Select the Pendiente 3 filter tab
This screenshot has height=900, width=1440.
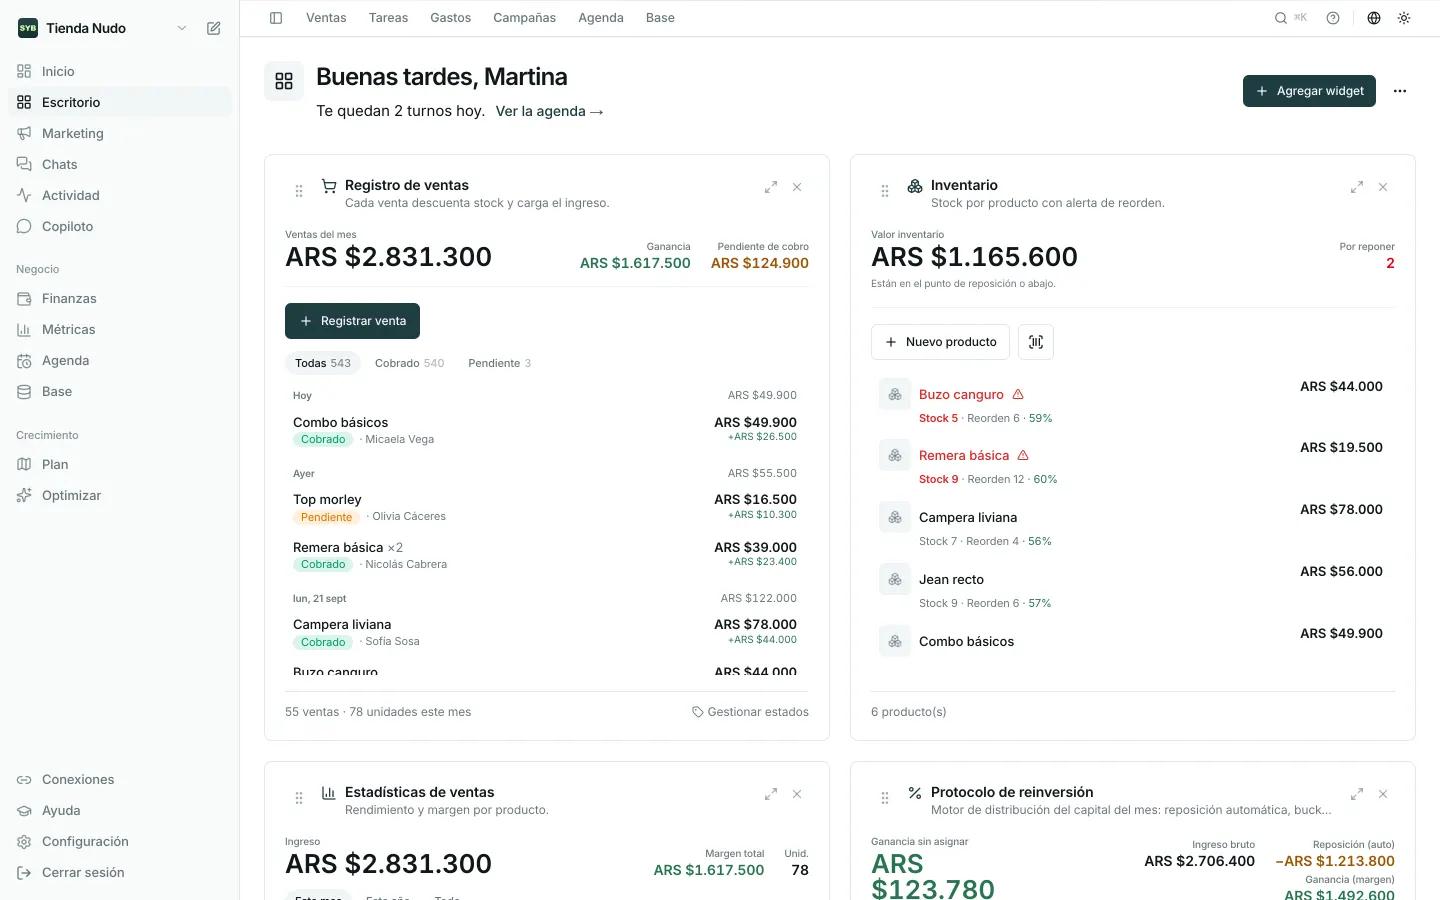tap(500, 363)
